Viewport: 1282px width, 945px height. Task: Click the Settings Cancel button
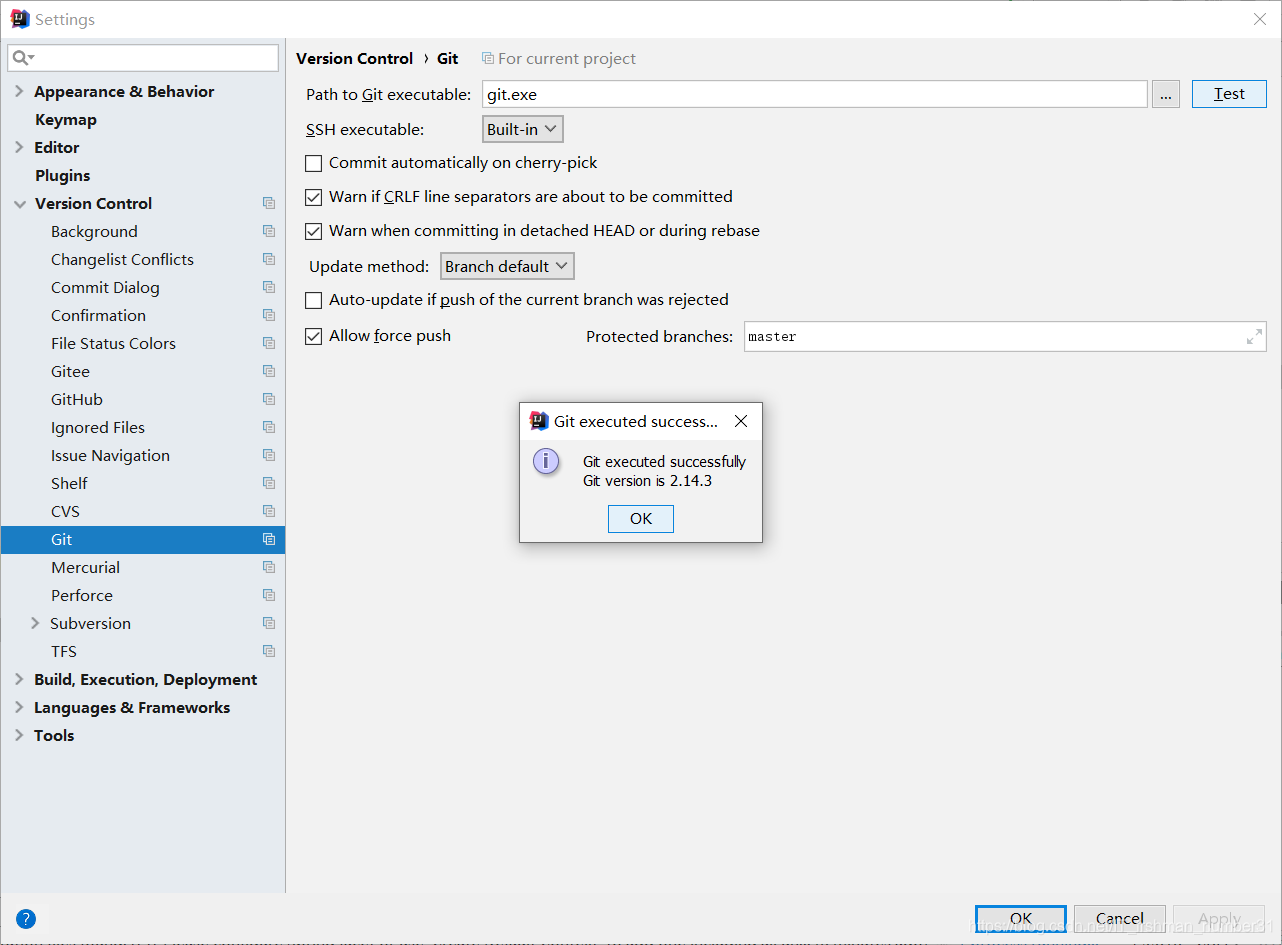[1120, 918]
